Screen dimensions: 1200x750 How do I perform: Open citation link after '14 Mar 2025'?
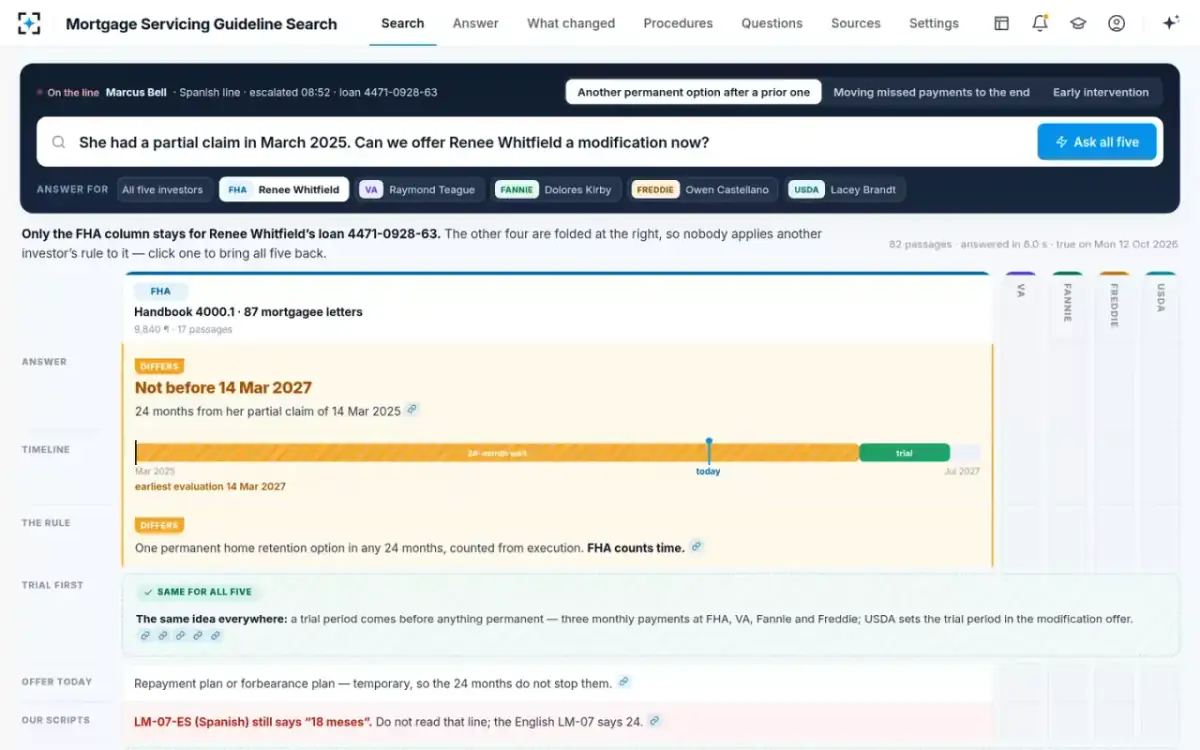pos(412,410)
